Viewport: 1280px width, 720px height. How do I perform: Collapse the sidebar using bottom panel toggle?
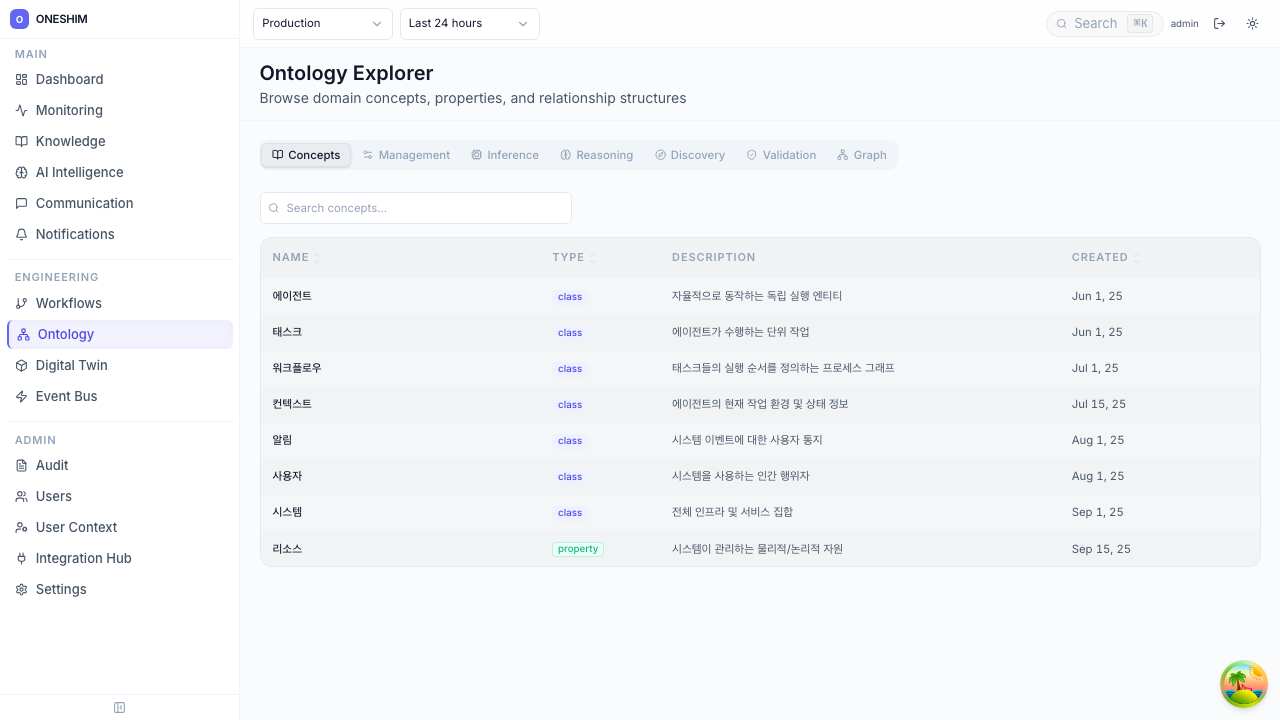[119, 707]
